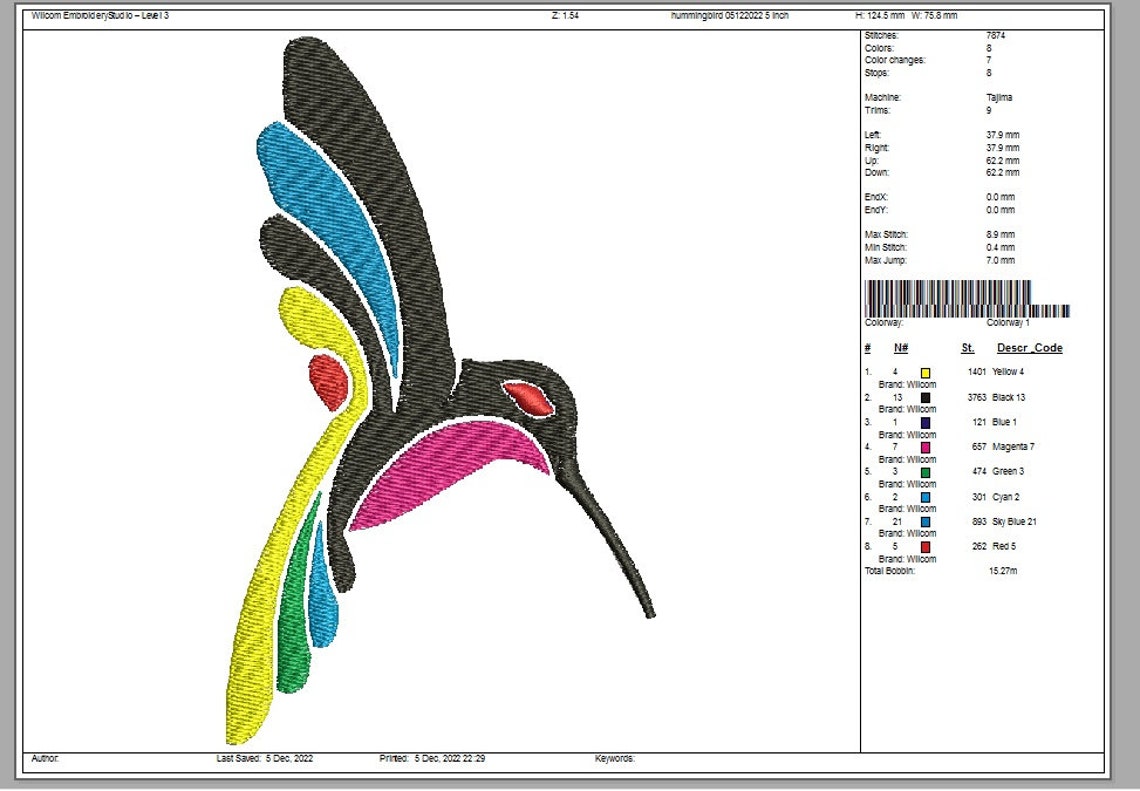Click the Colorway 1 label
Image resolution: width=1140 pixels, height=791 pixels.
pyautogui.click(x=1010, y=322)
